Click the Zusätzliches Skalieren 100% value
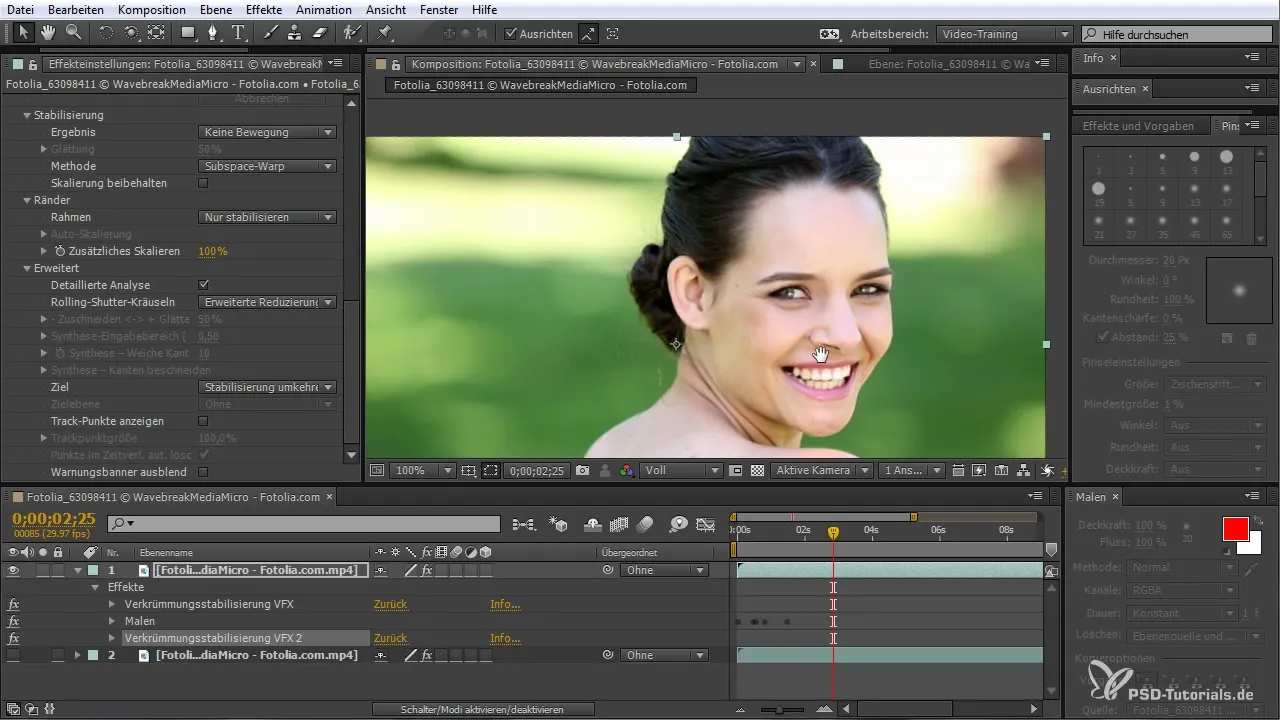This screenshot has width=1280, height=720. point(213,251)
